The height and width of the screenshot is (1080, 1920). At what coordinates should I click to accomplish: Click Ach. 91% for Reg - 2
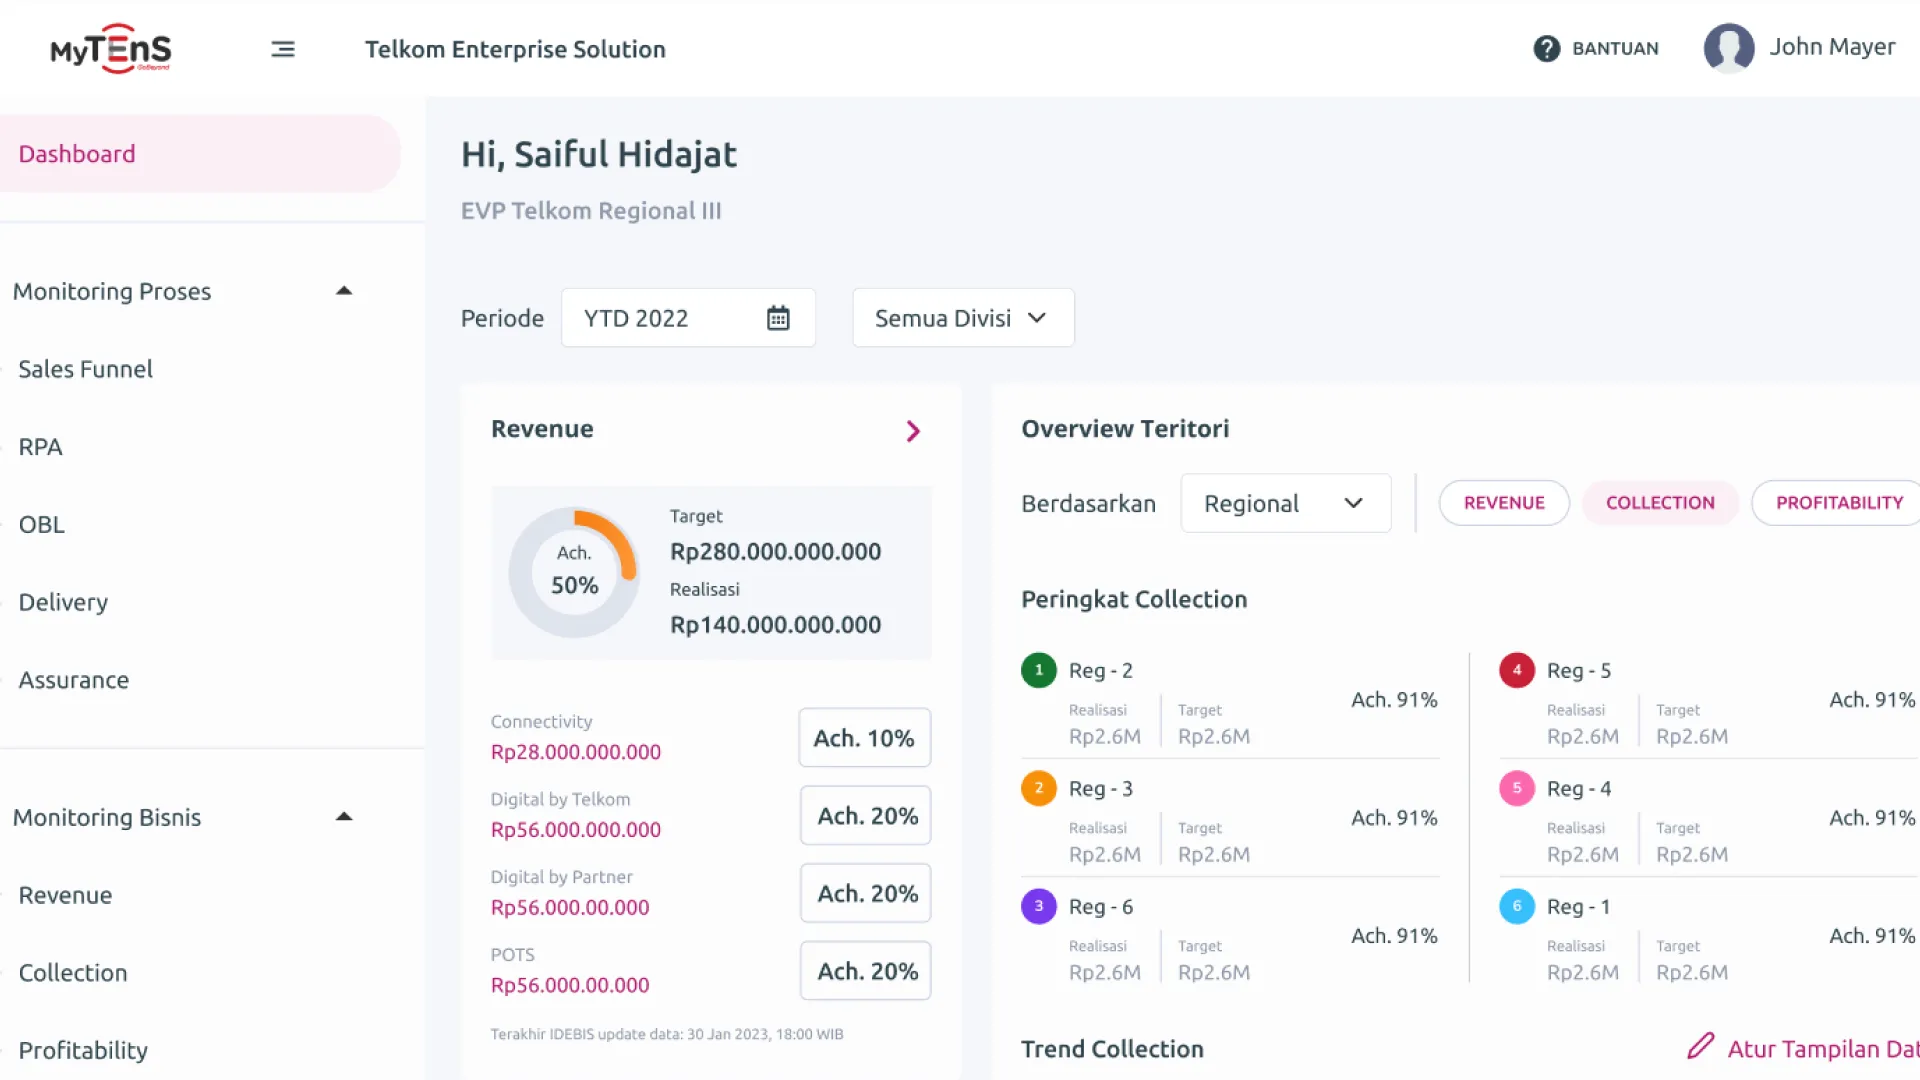(x=1394, y=700)
